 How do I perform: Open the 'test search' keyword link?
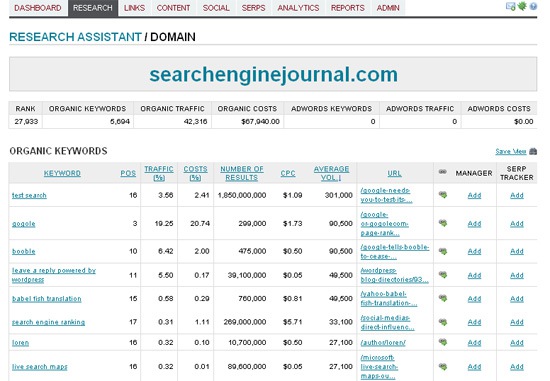29,195
